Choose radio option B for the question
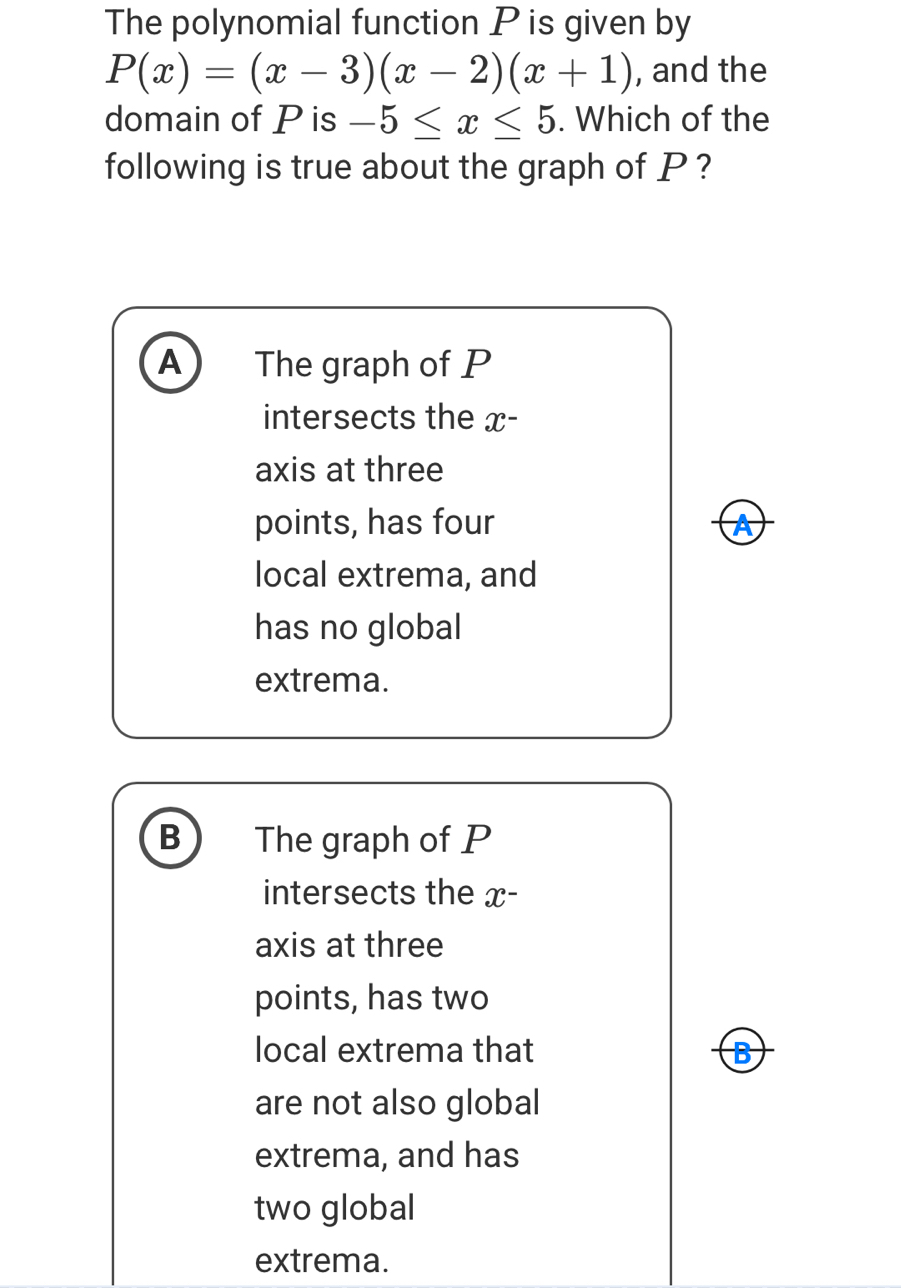The height and width of the screenshot is (1288, 901). click(x=171, y=838)
